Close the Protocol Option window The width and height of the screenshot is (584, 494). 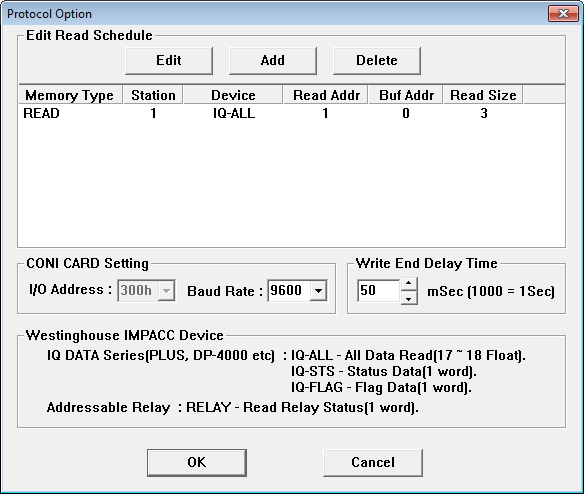coord(563,14)
